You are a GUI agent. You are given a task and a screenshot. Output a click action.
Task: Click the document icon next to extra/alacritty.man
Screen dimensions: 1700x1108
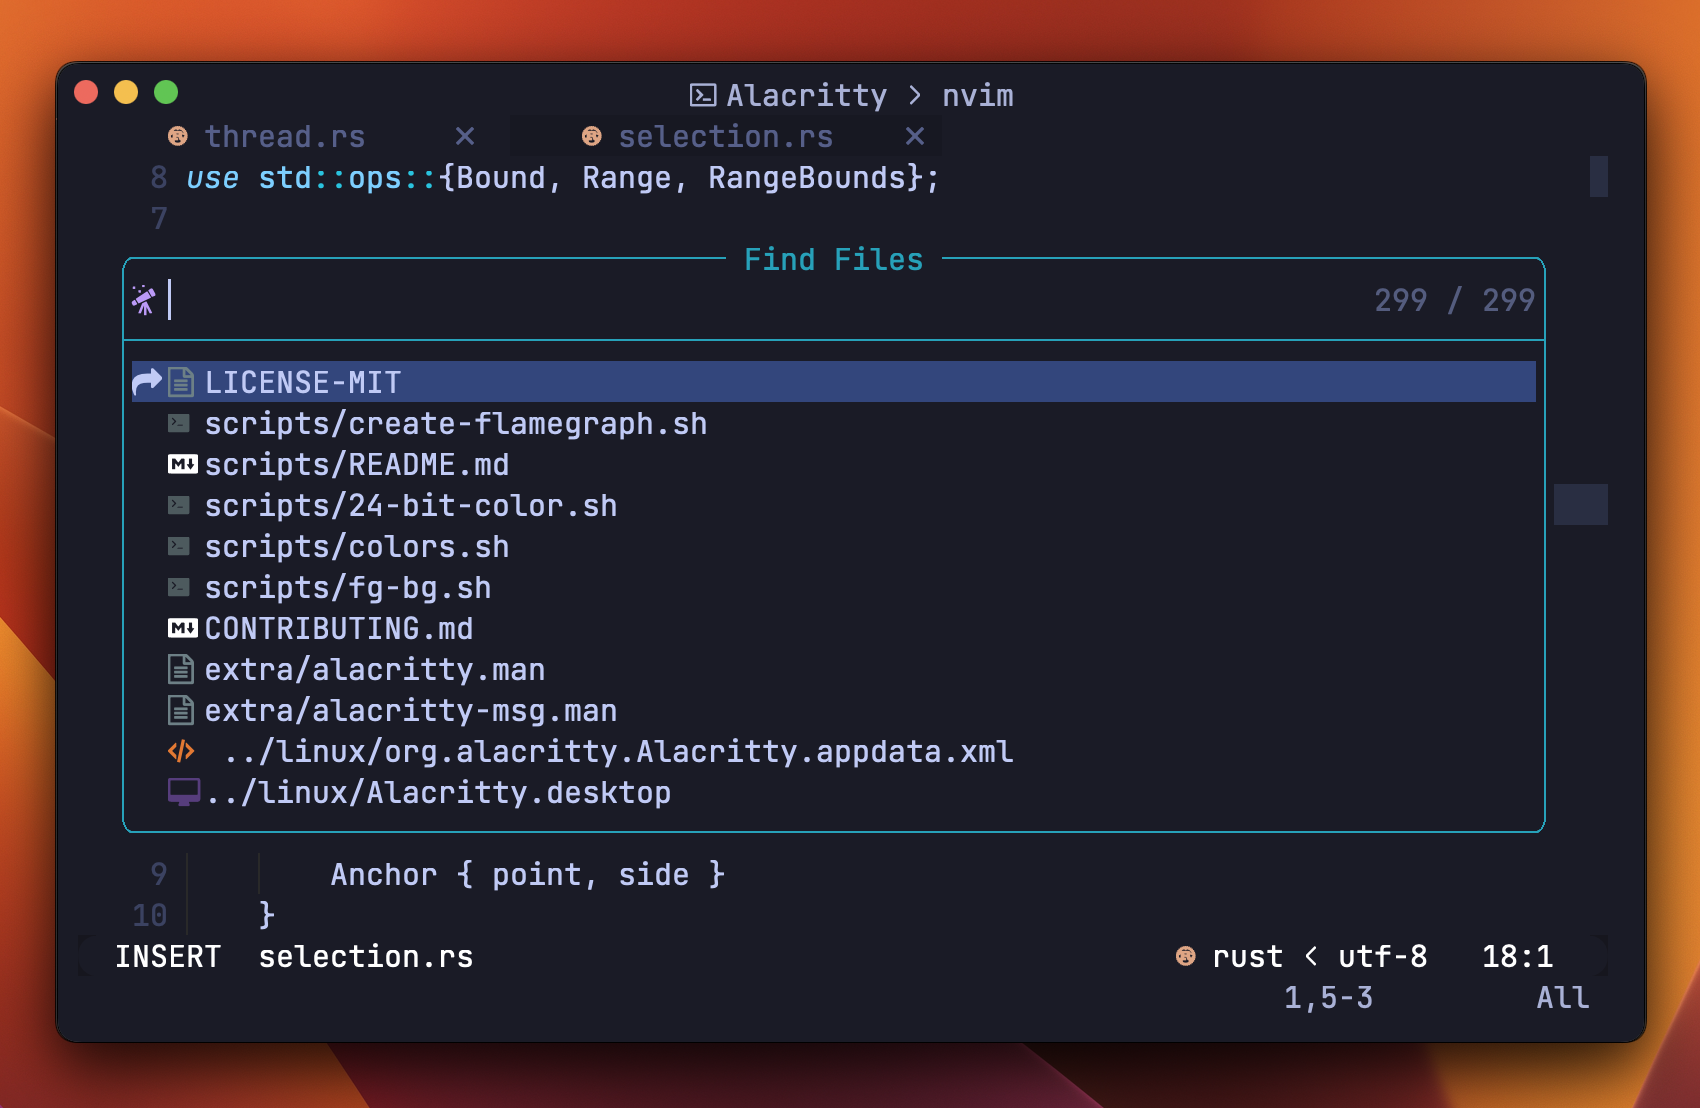180,669
